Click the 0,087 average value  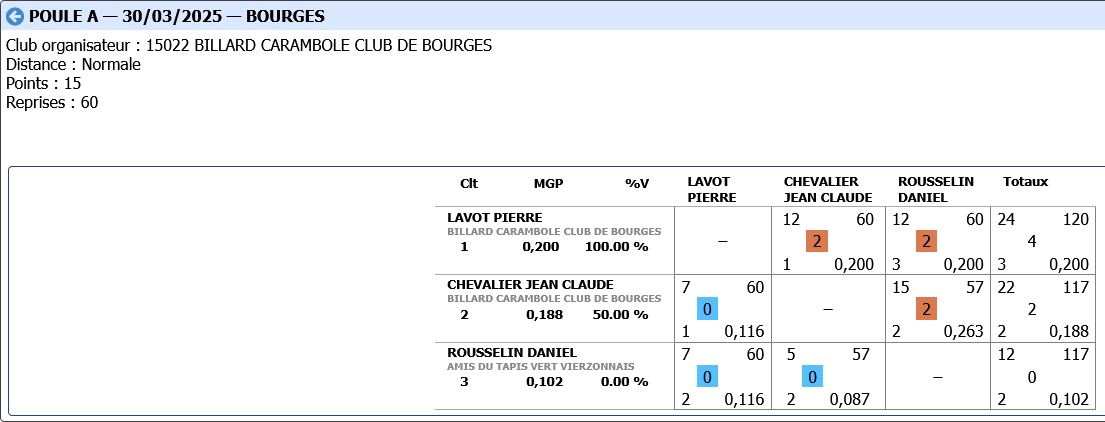(850, 399)
